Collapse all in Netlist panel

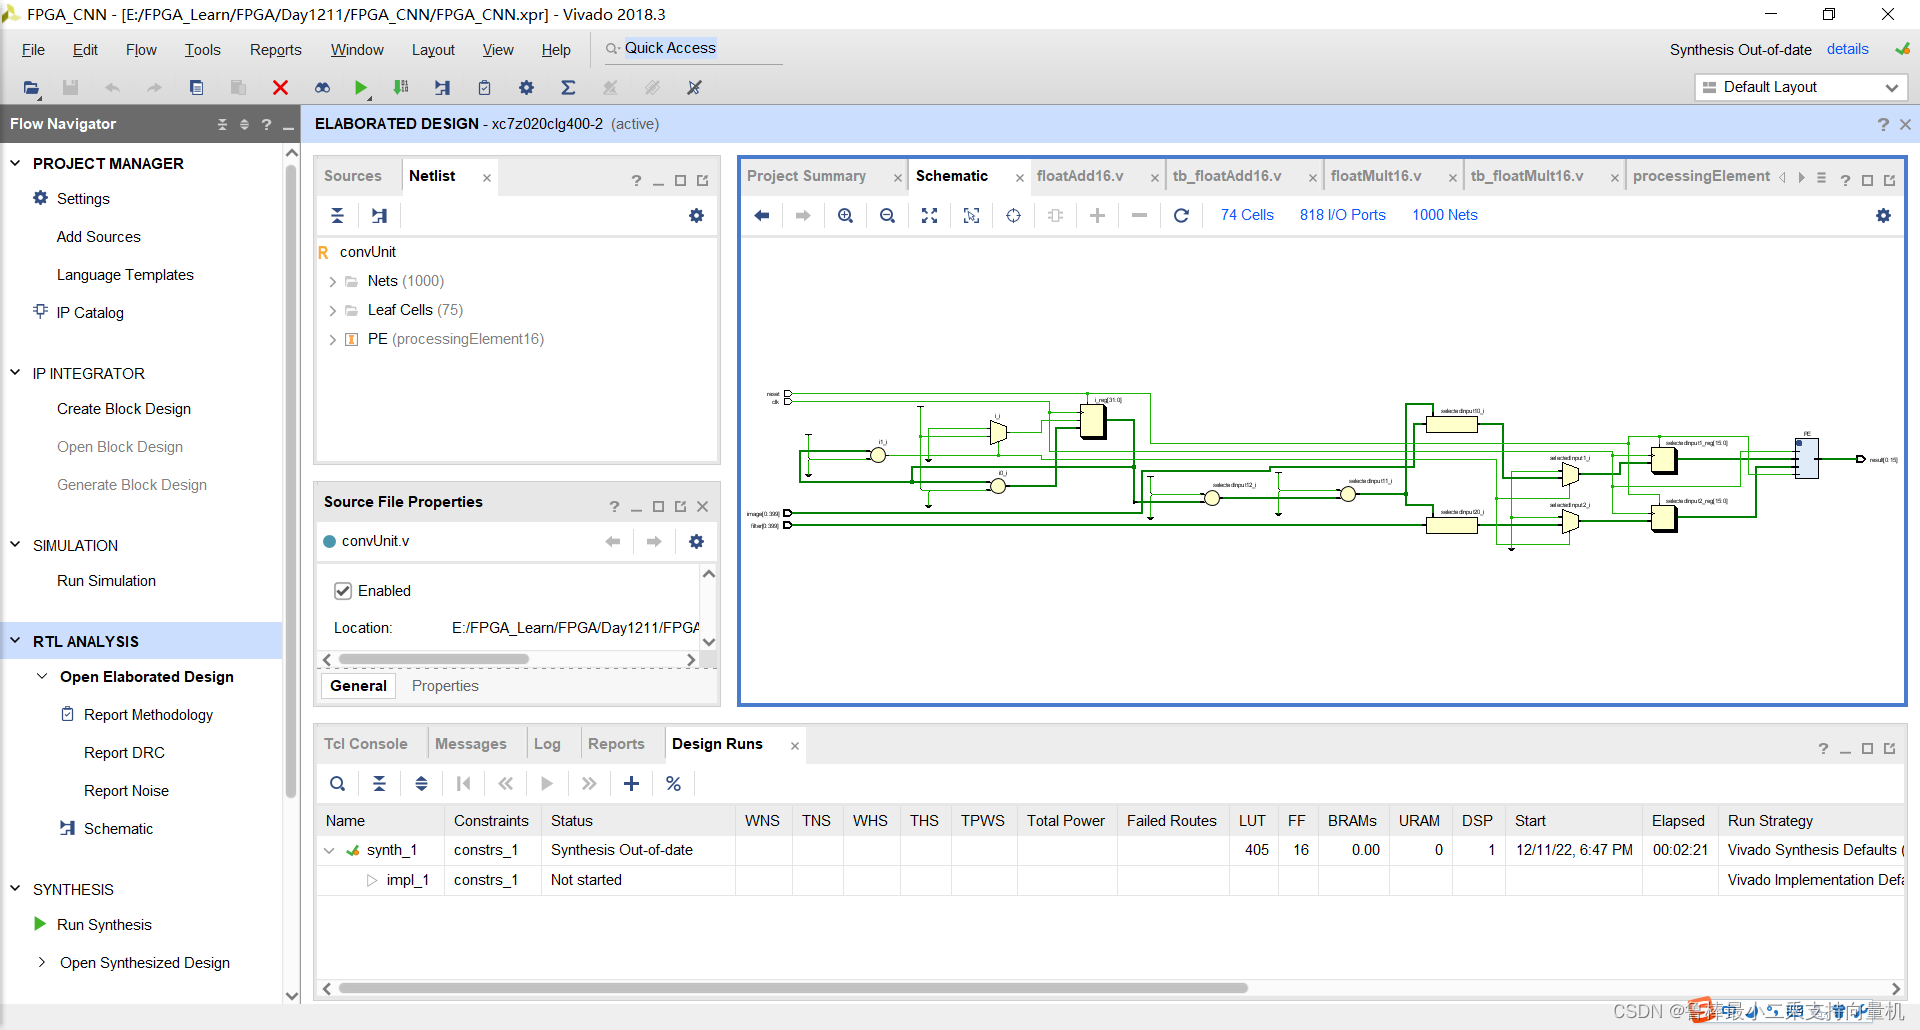point(338,215)
